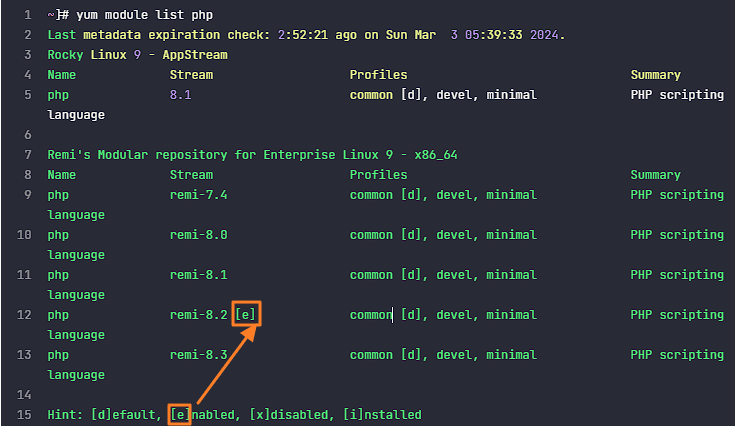Click line number 15 in the gutter
Image resolution: width=735 pixels, height=426 pixels.
click(26, 415)
